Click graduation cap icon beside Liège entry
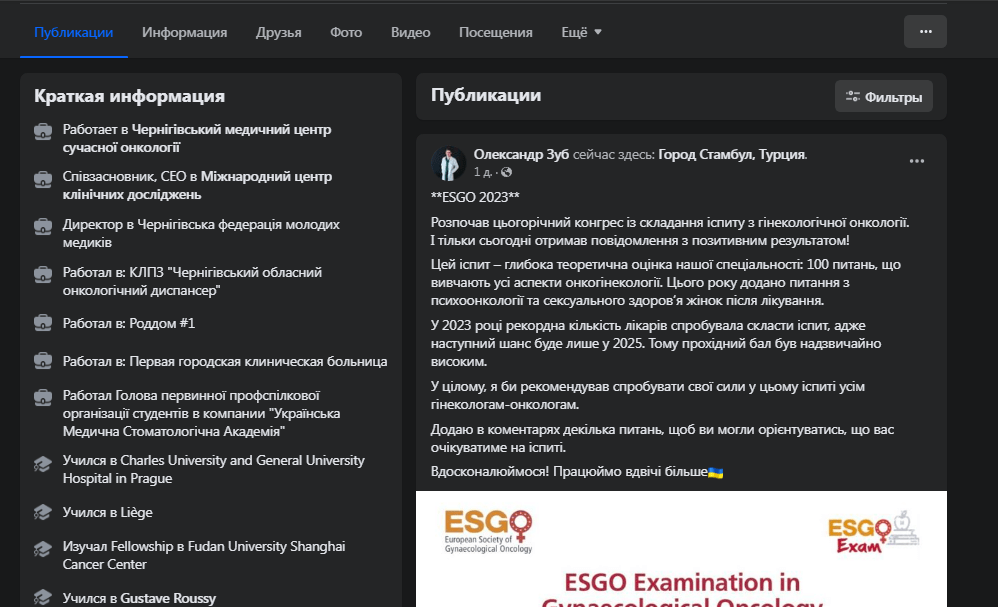The width and height of the screenshot is (998, 607). 43,512
